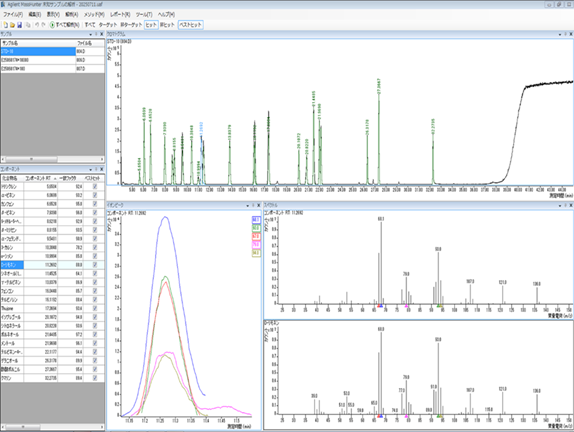This screenshot has height=432, width=574.
Task: Select the Thujone compound row
Action: (x=52, y=308)
